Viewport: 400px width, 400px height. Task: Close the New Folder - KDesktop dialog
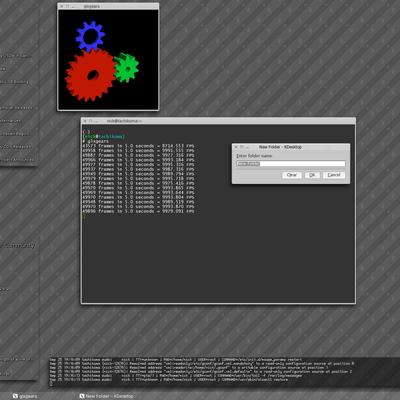[236, 147]
